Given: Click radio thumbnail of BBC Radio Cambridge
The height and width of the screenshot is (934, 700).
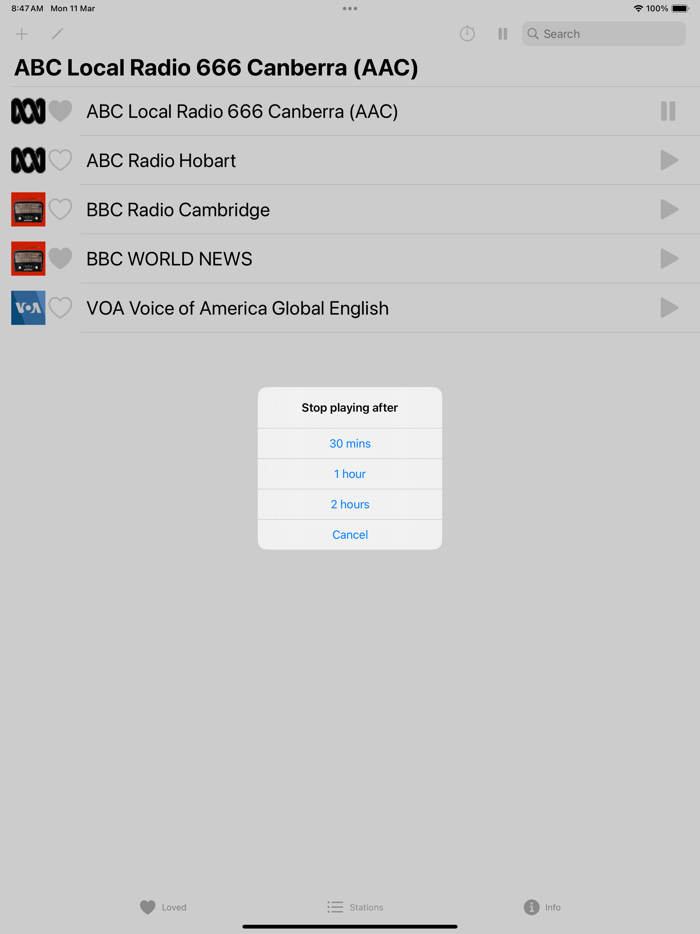Looking at the screenshot, I should pos(28,209).
